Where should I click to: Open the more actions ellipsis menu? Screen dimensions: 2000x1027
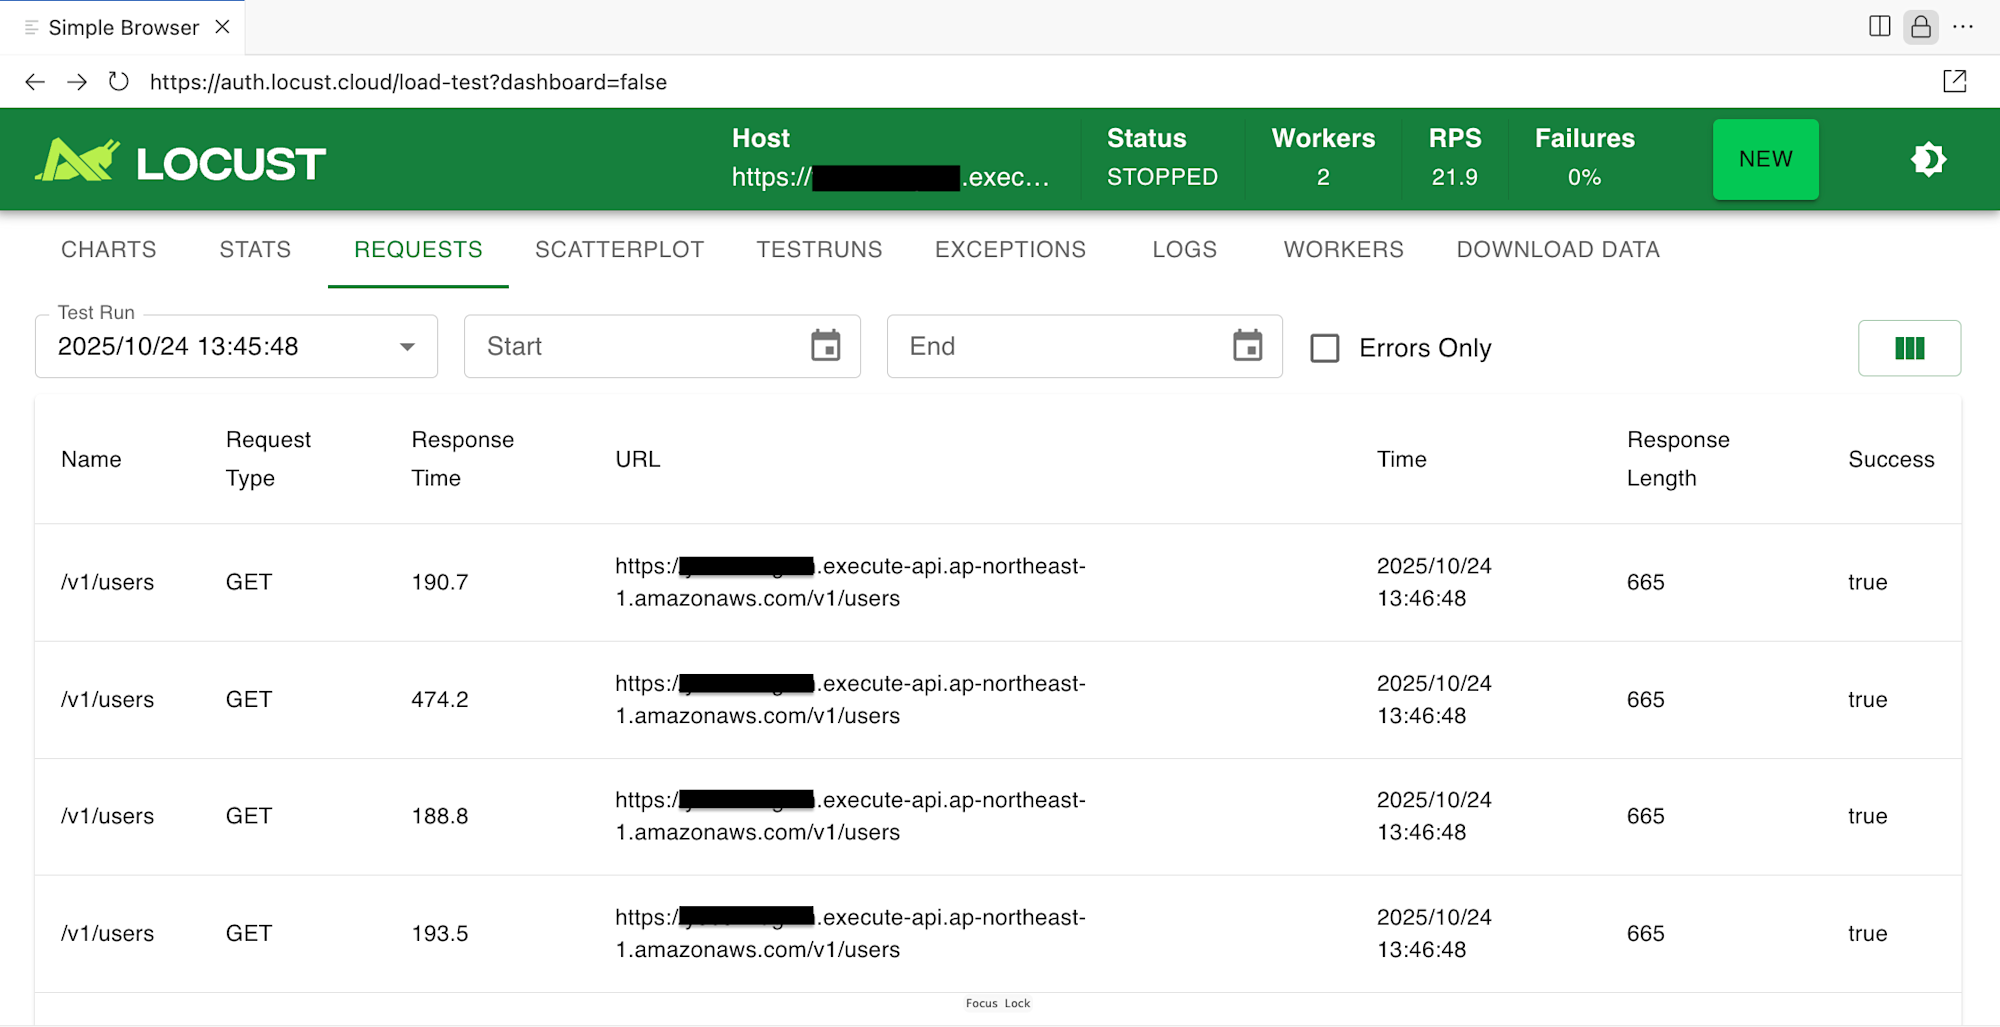click(x=1963, y=27)
